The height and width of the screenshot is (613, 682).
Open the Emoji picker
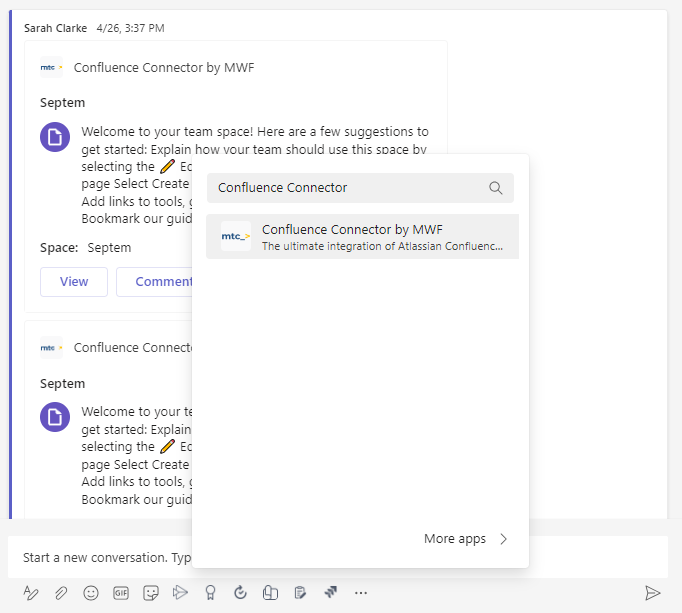click(x=91, y=593)
